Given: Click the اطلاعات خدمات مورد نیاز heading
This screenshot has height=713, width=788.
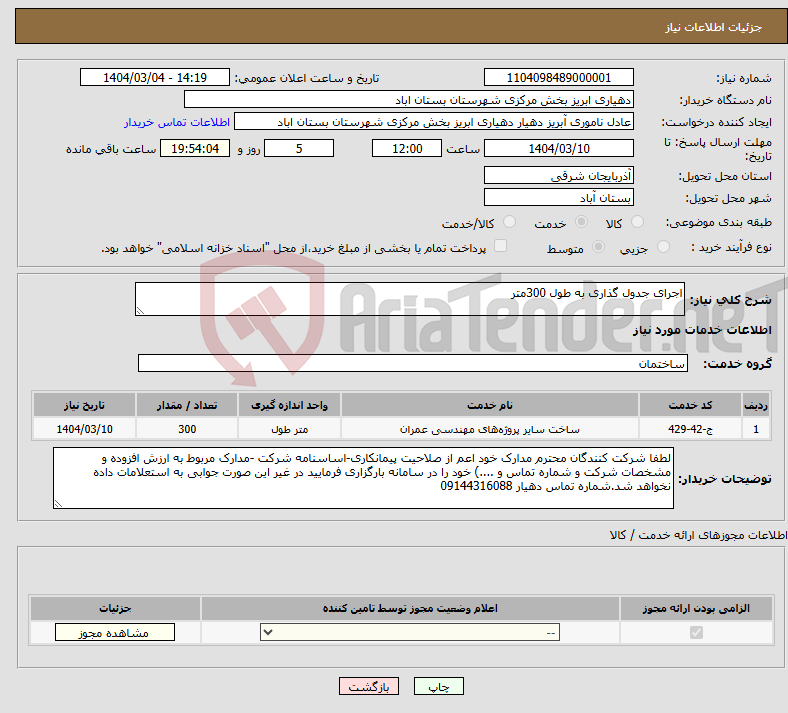Looking at the screenshot, I should (x=702, y=330).
